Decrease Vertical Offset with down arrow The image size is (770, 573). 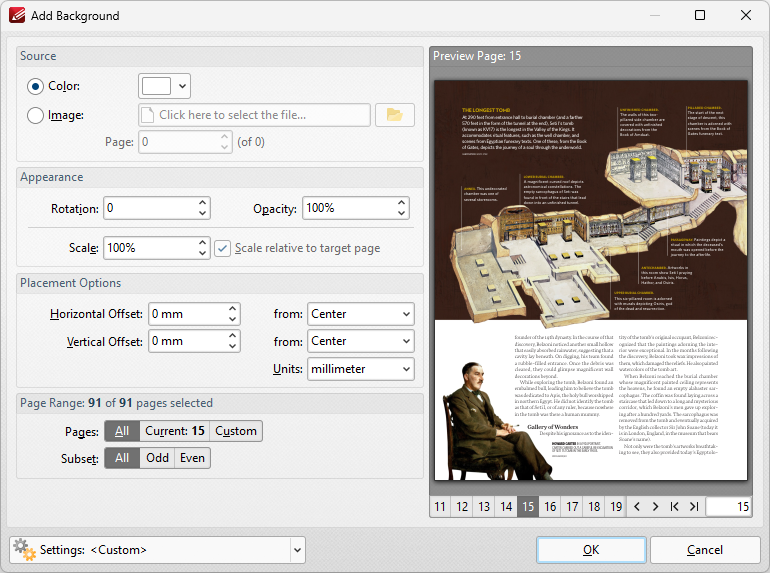[233, 347]
